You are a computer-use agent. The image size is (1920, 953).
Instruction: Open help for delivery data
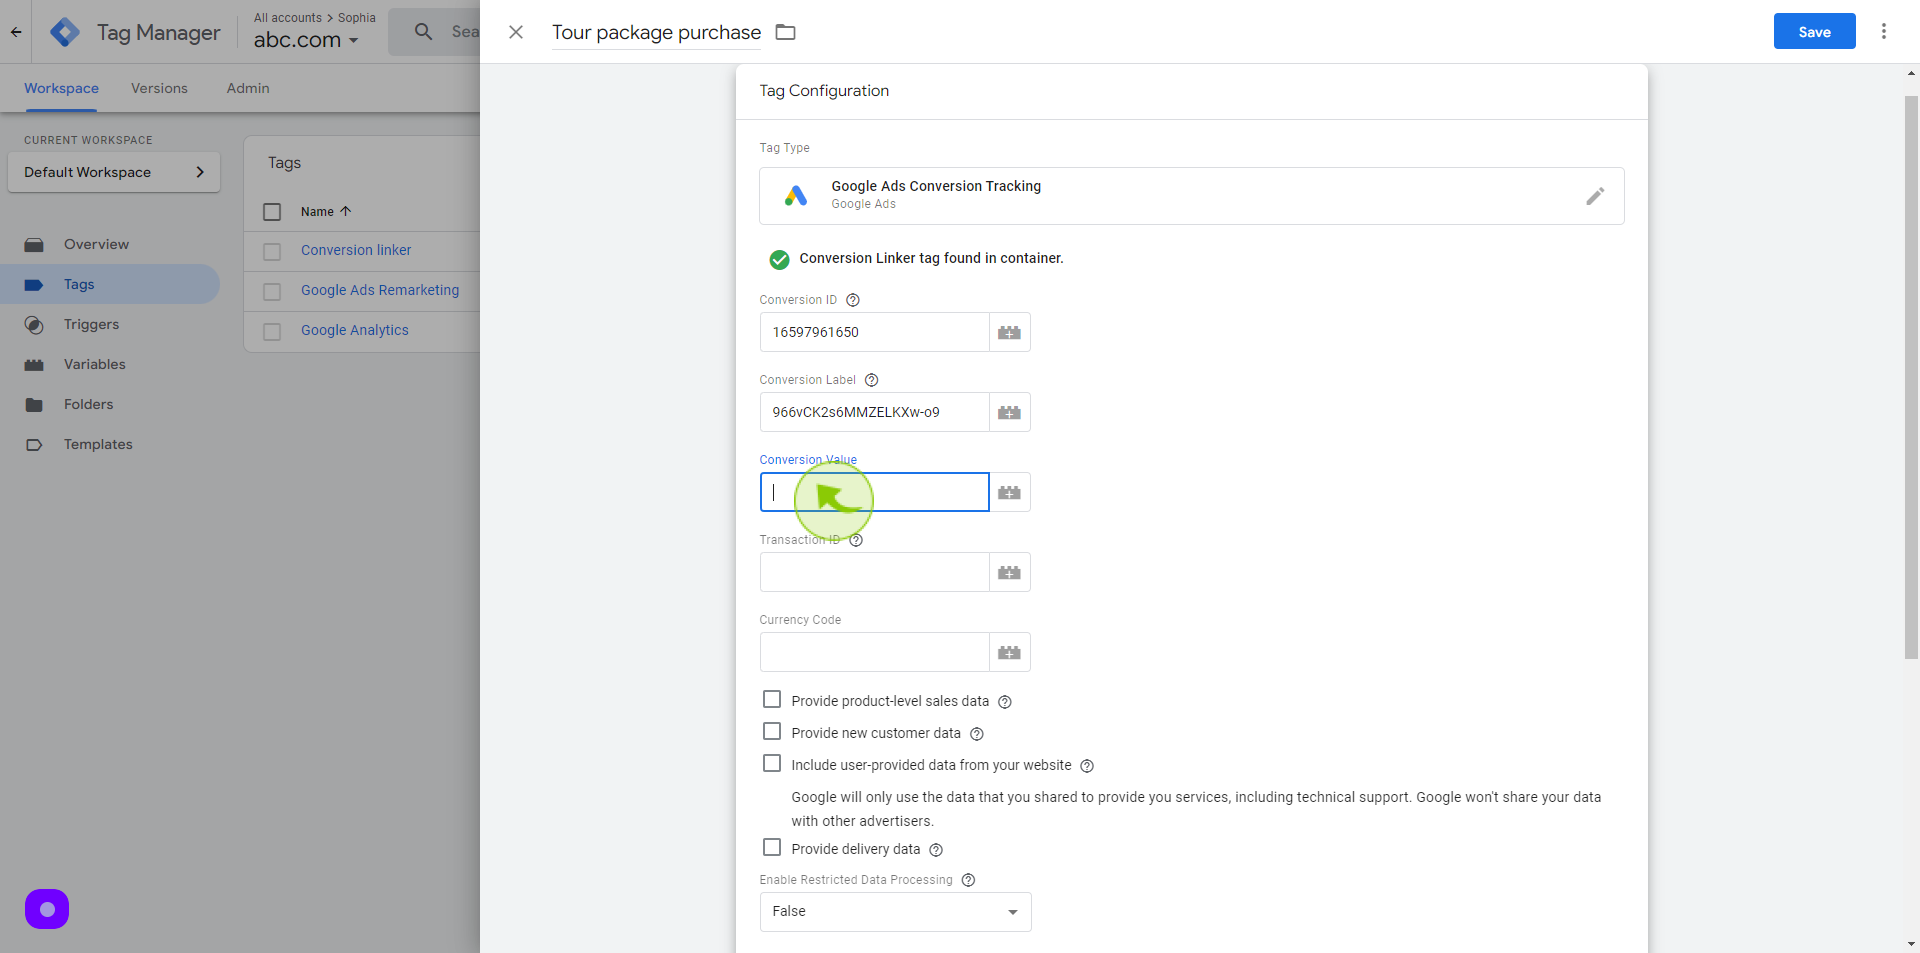[936, 850]
